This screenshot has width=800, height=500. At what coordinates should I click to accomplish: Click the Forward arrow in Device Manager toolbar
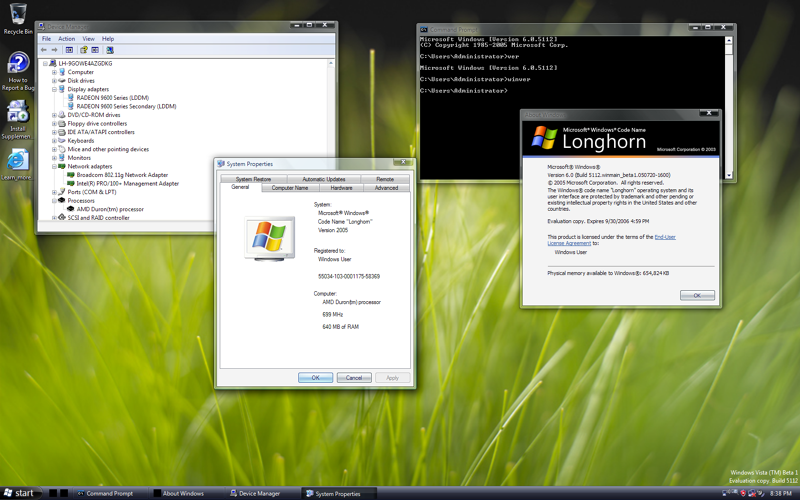(54, 50)
